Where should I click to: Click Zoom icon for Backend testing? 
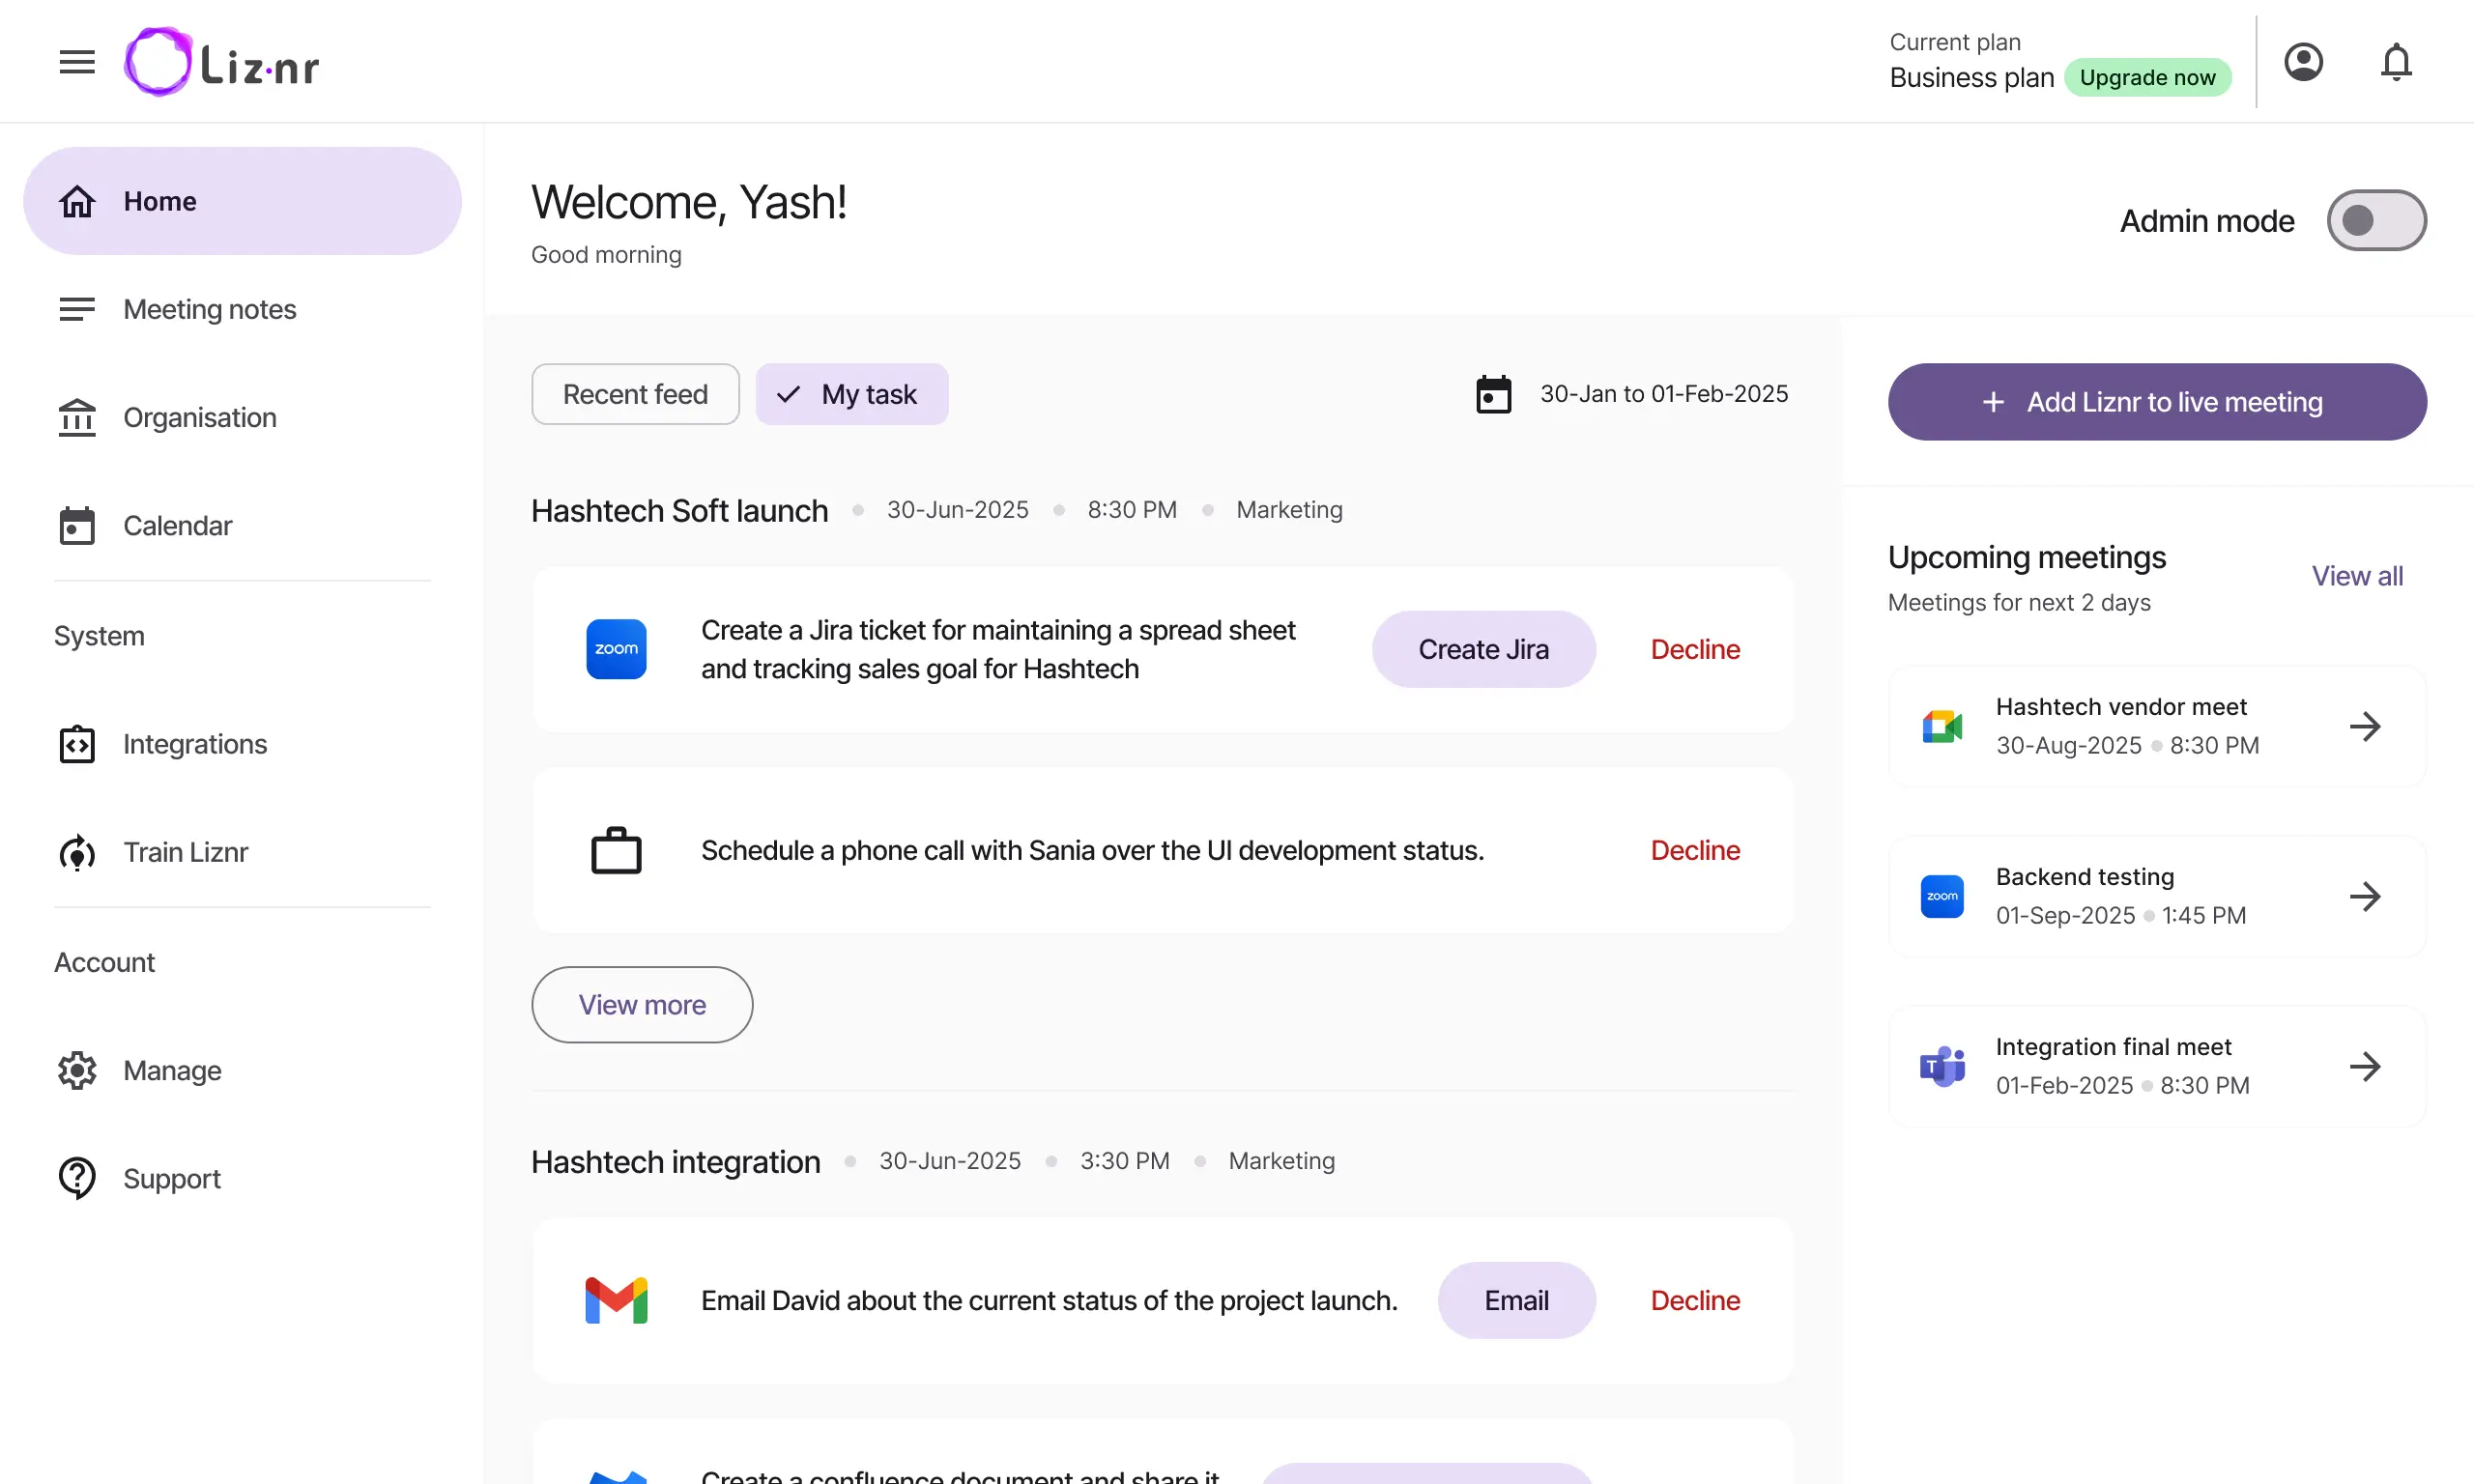(1942, 896)
